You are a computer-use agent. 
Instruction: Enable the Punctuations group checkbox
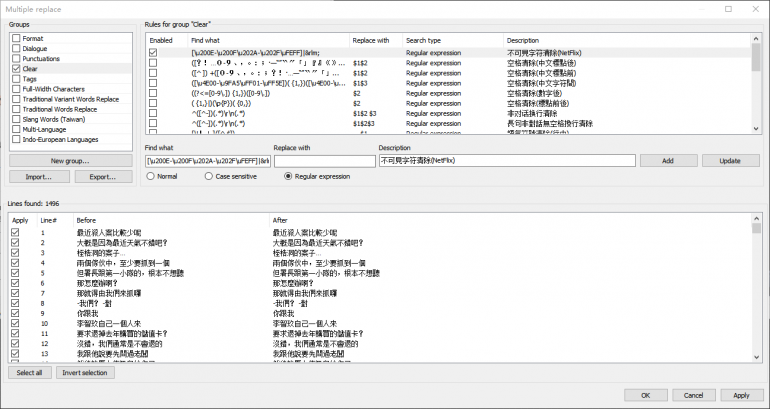point(16,58)
